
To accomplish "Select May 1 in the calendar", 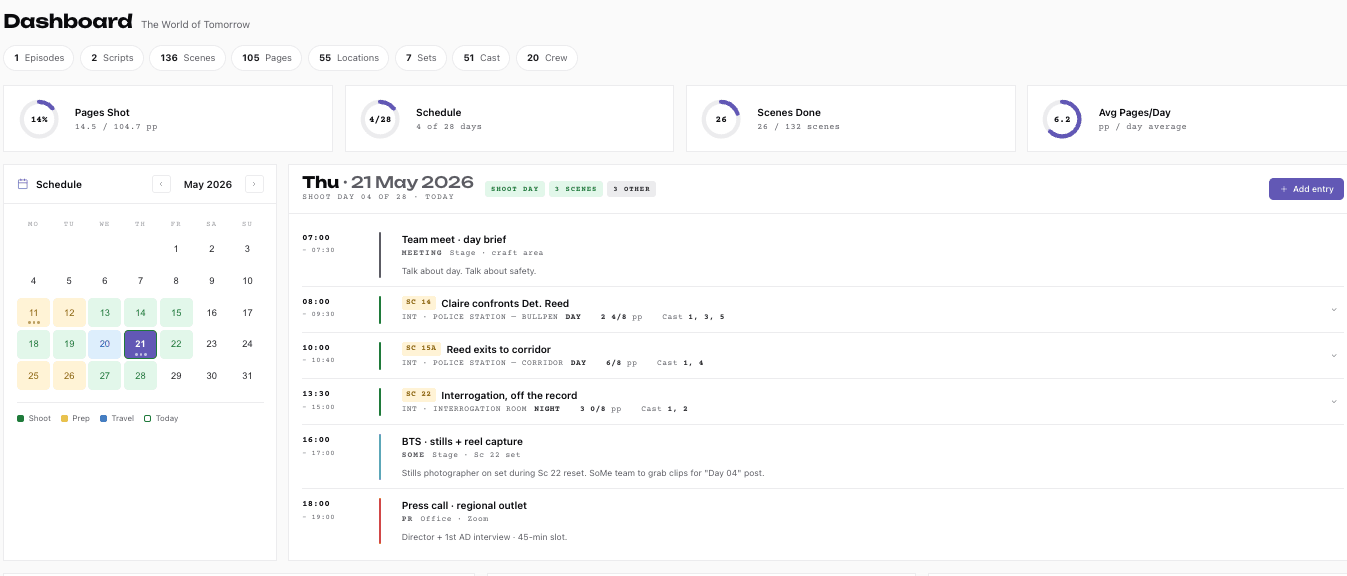I will point(176,249).
